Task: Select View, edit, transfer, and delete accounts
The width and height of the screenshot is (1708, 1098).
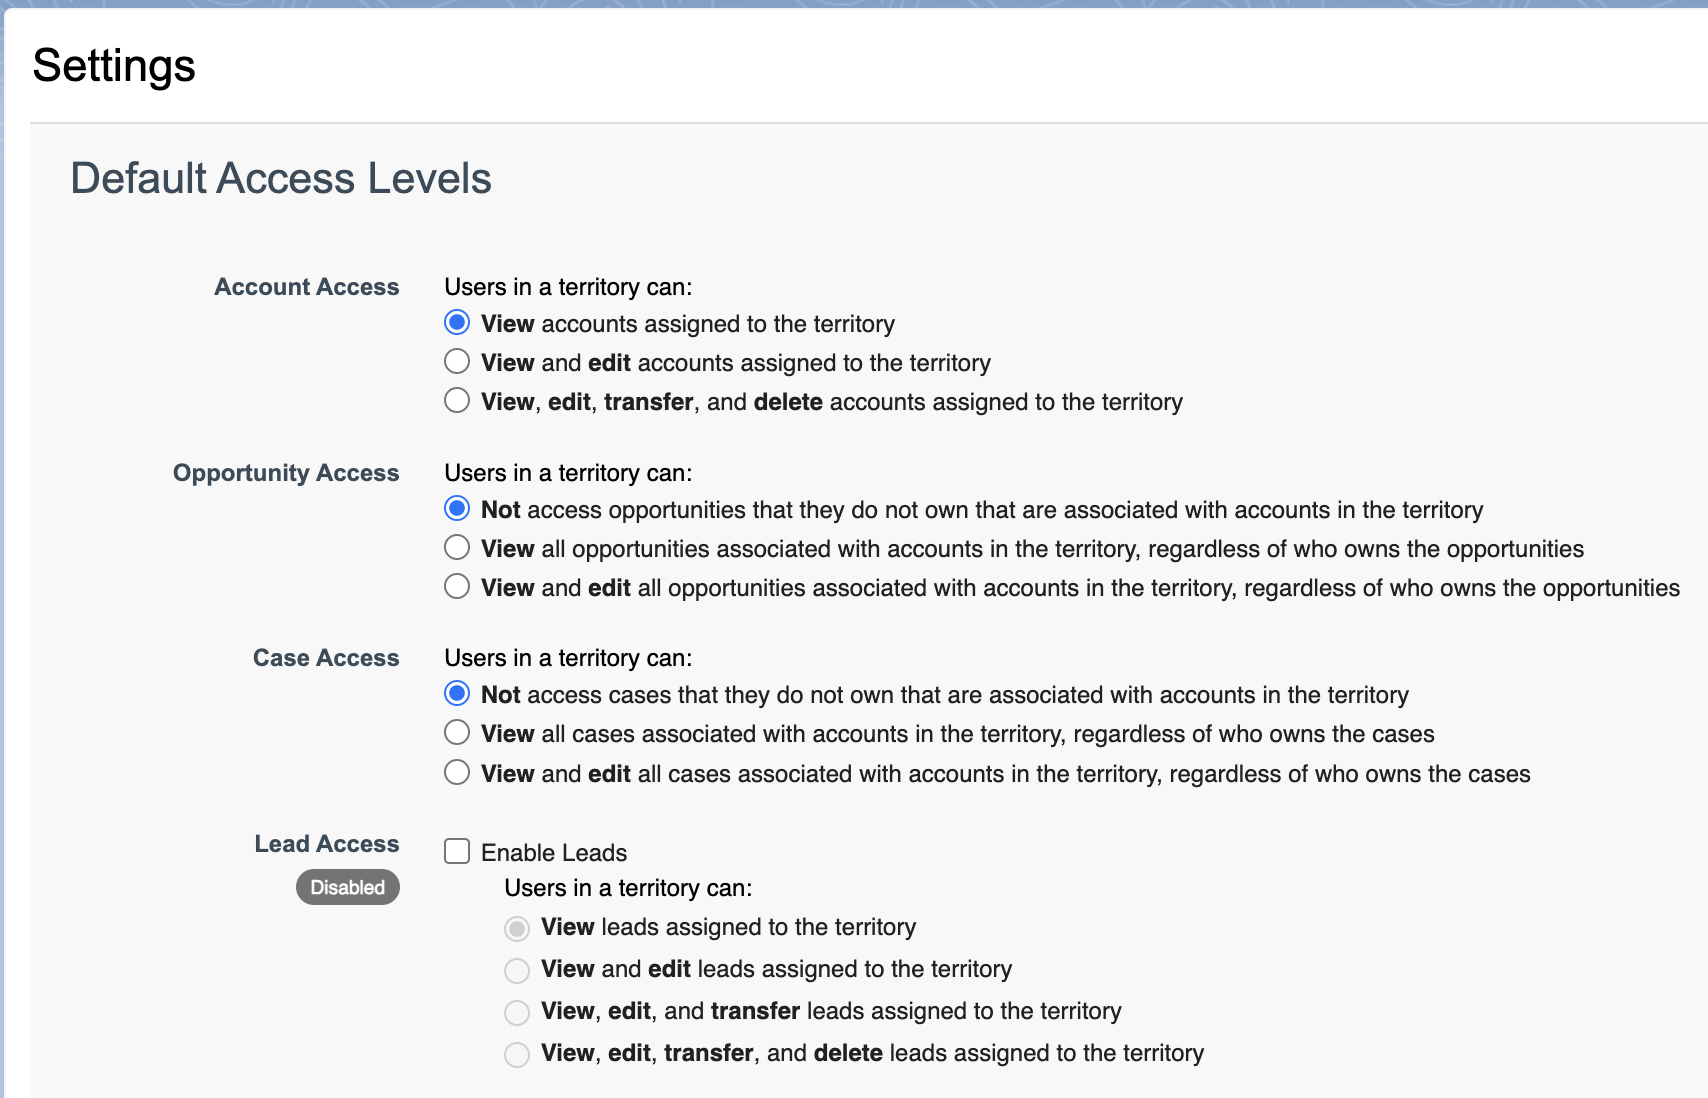Action: 457,401
